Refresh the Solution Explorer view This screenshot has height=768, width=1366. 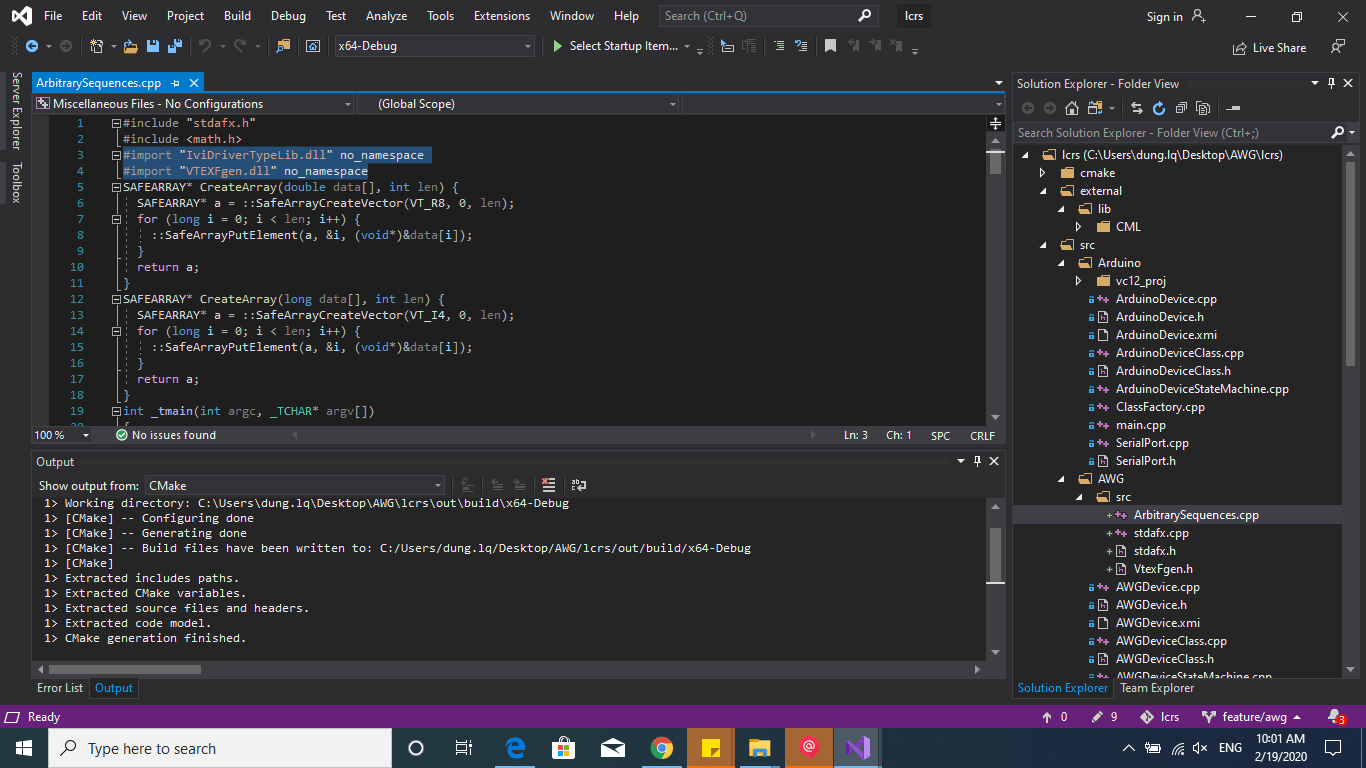(1159, 107)
